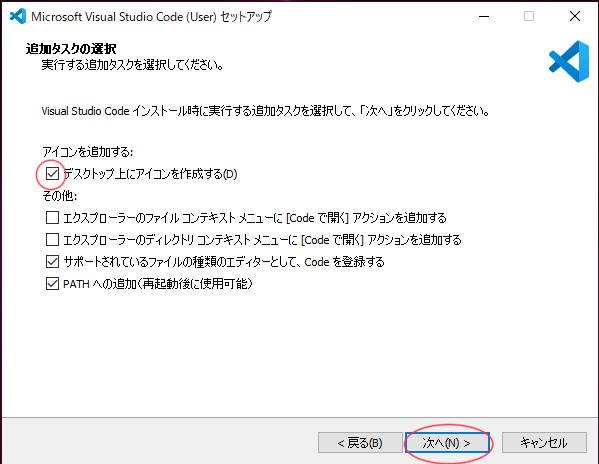The height and width of the screenshot is (464, 599).
Task: Click the instruction text 実行する追加タスクを選択してください。
Action: click(133, 65)
